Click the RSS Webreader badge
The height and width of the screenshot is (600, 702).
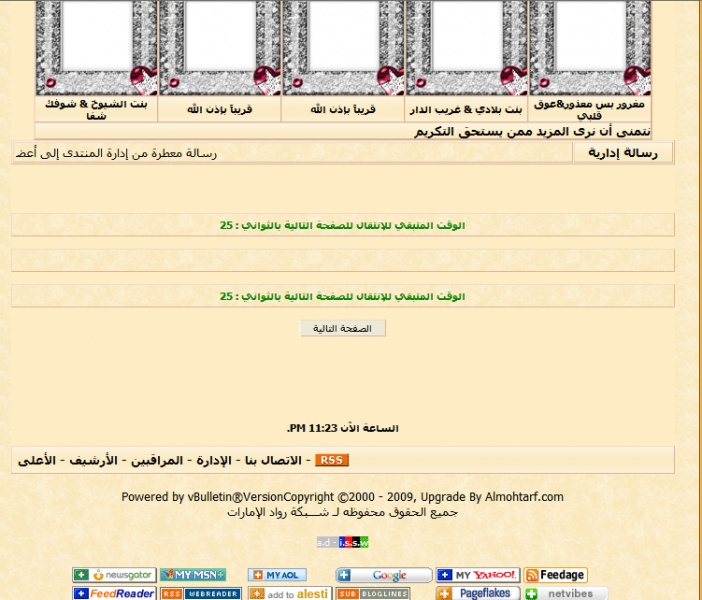(x=201, y=593)
